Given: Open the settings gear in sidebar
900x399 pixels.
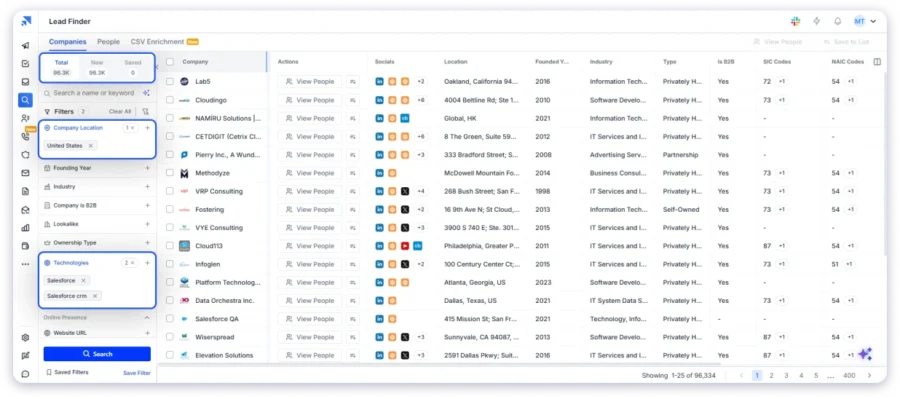Looking at the screenshot, I should coord(25,338).
